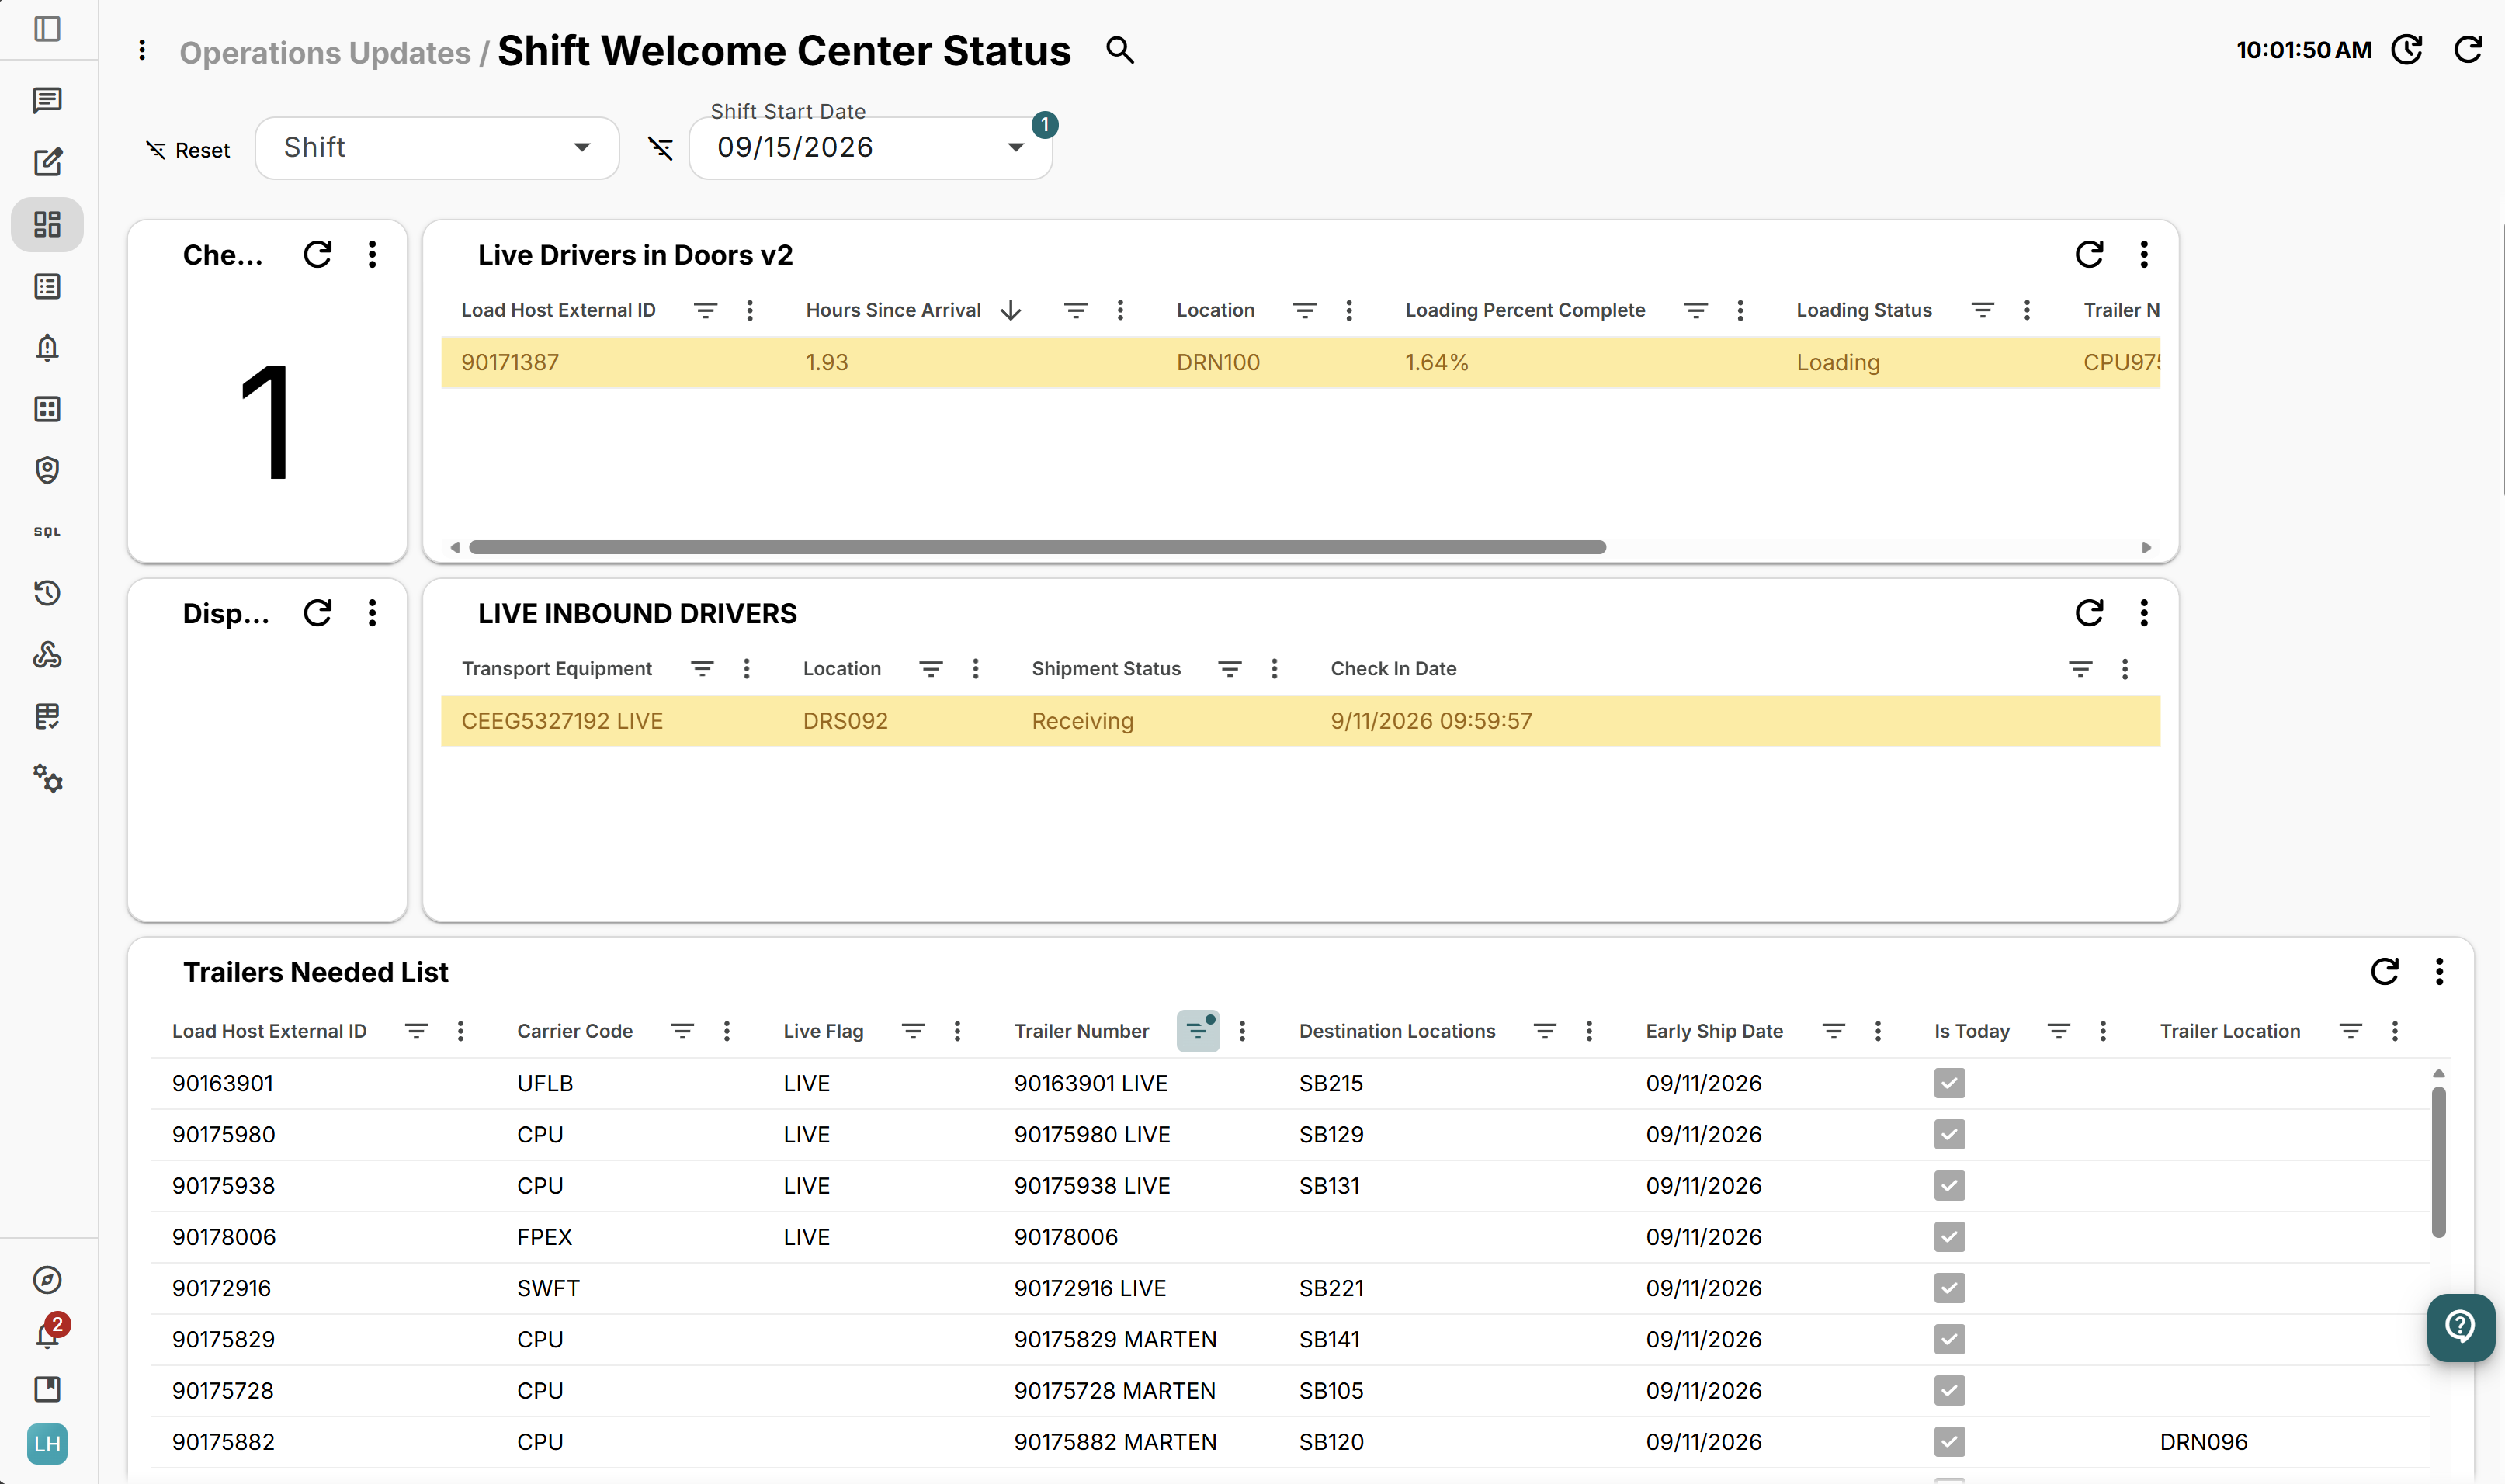Open Trailers Needed List options menu

(2440, 971)
